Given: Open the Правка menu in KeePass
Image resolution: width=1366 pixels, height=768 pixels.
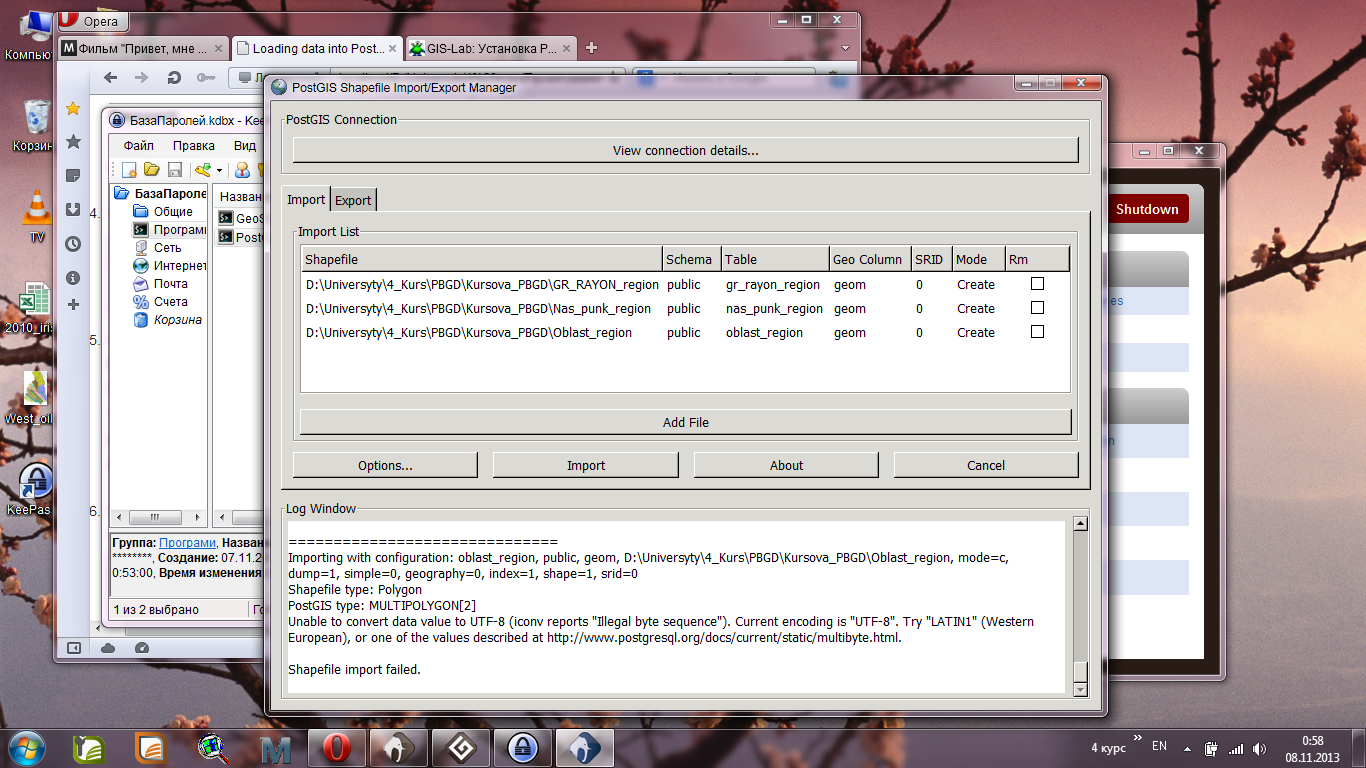Looking at the screenshot, I should click(x=194, y=146).
